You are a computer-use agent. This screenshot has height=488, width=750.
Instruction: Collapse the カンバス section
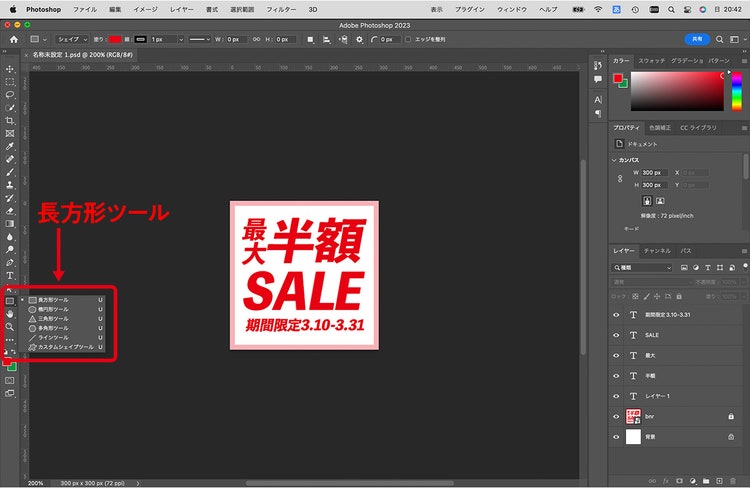(614, 160)
